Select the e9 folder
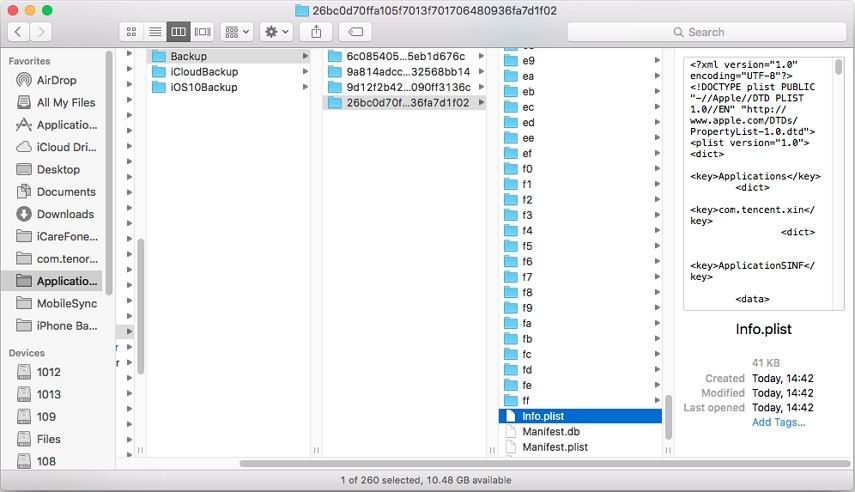Viewport: 855px width, 492px height. pos(580,61)
